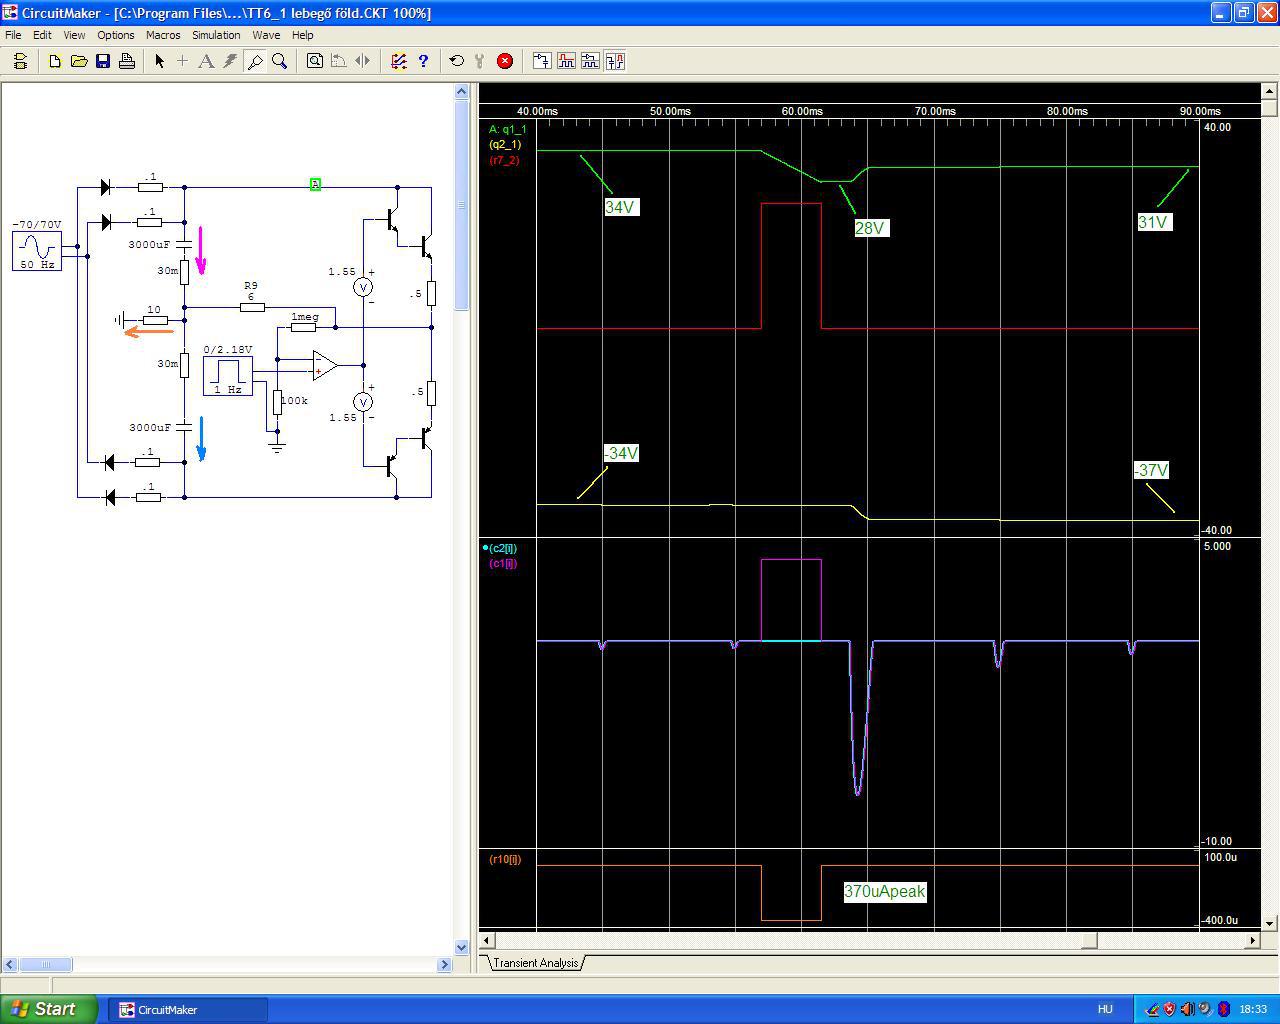
Task: Activate the Zoom magnifier tool
Action: 280,61
